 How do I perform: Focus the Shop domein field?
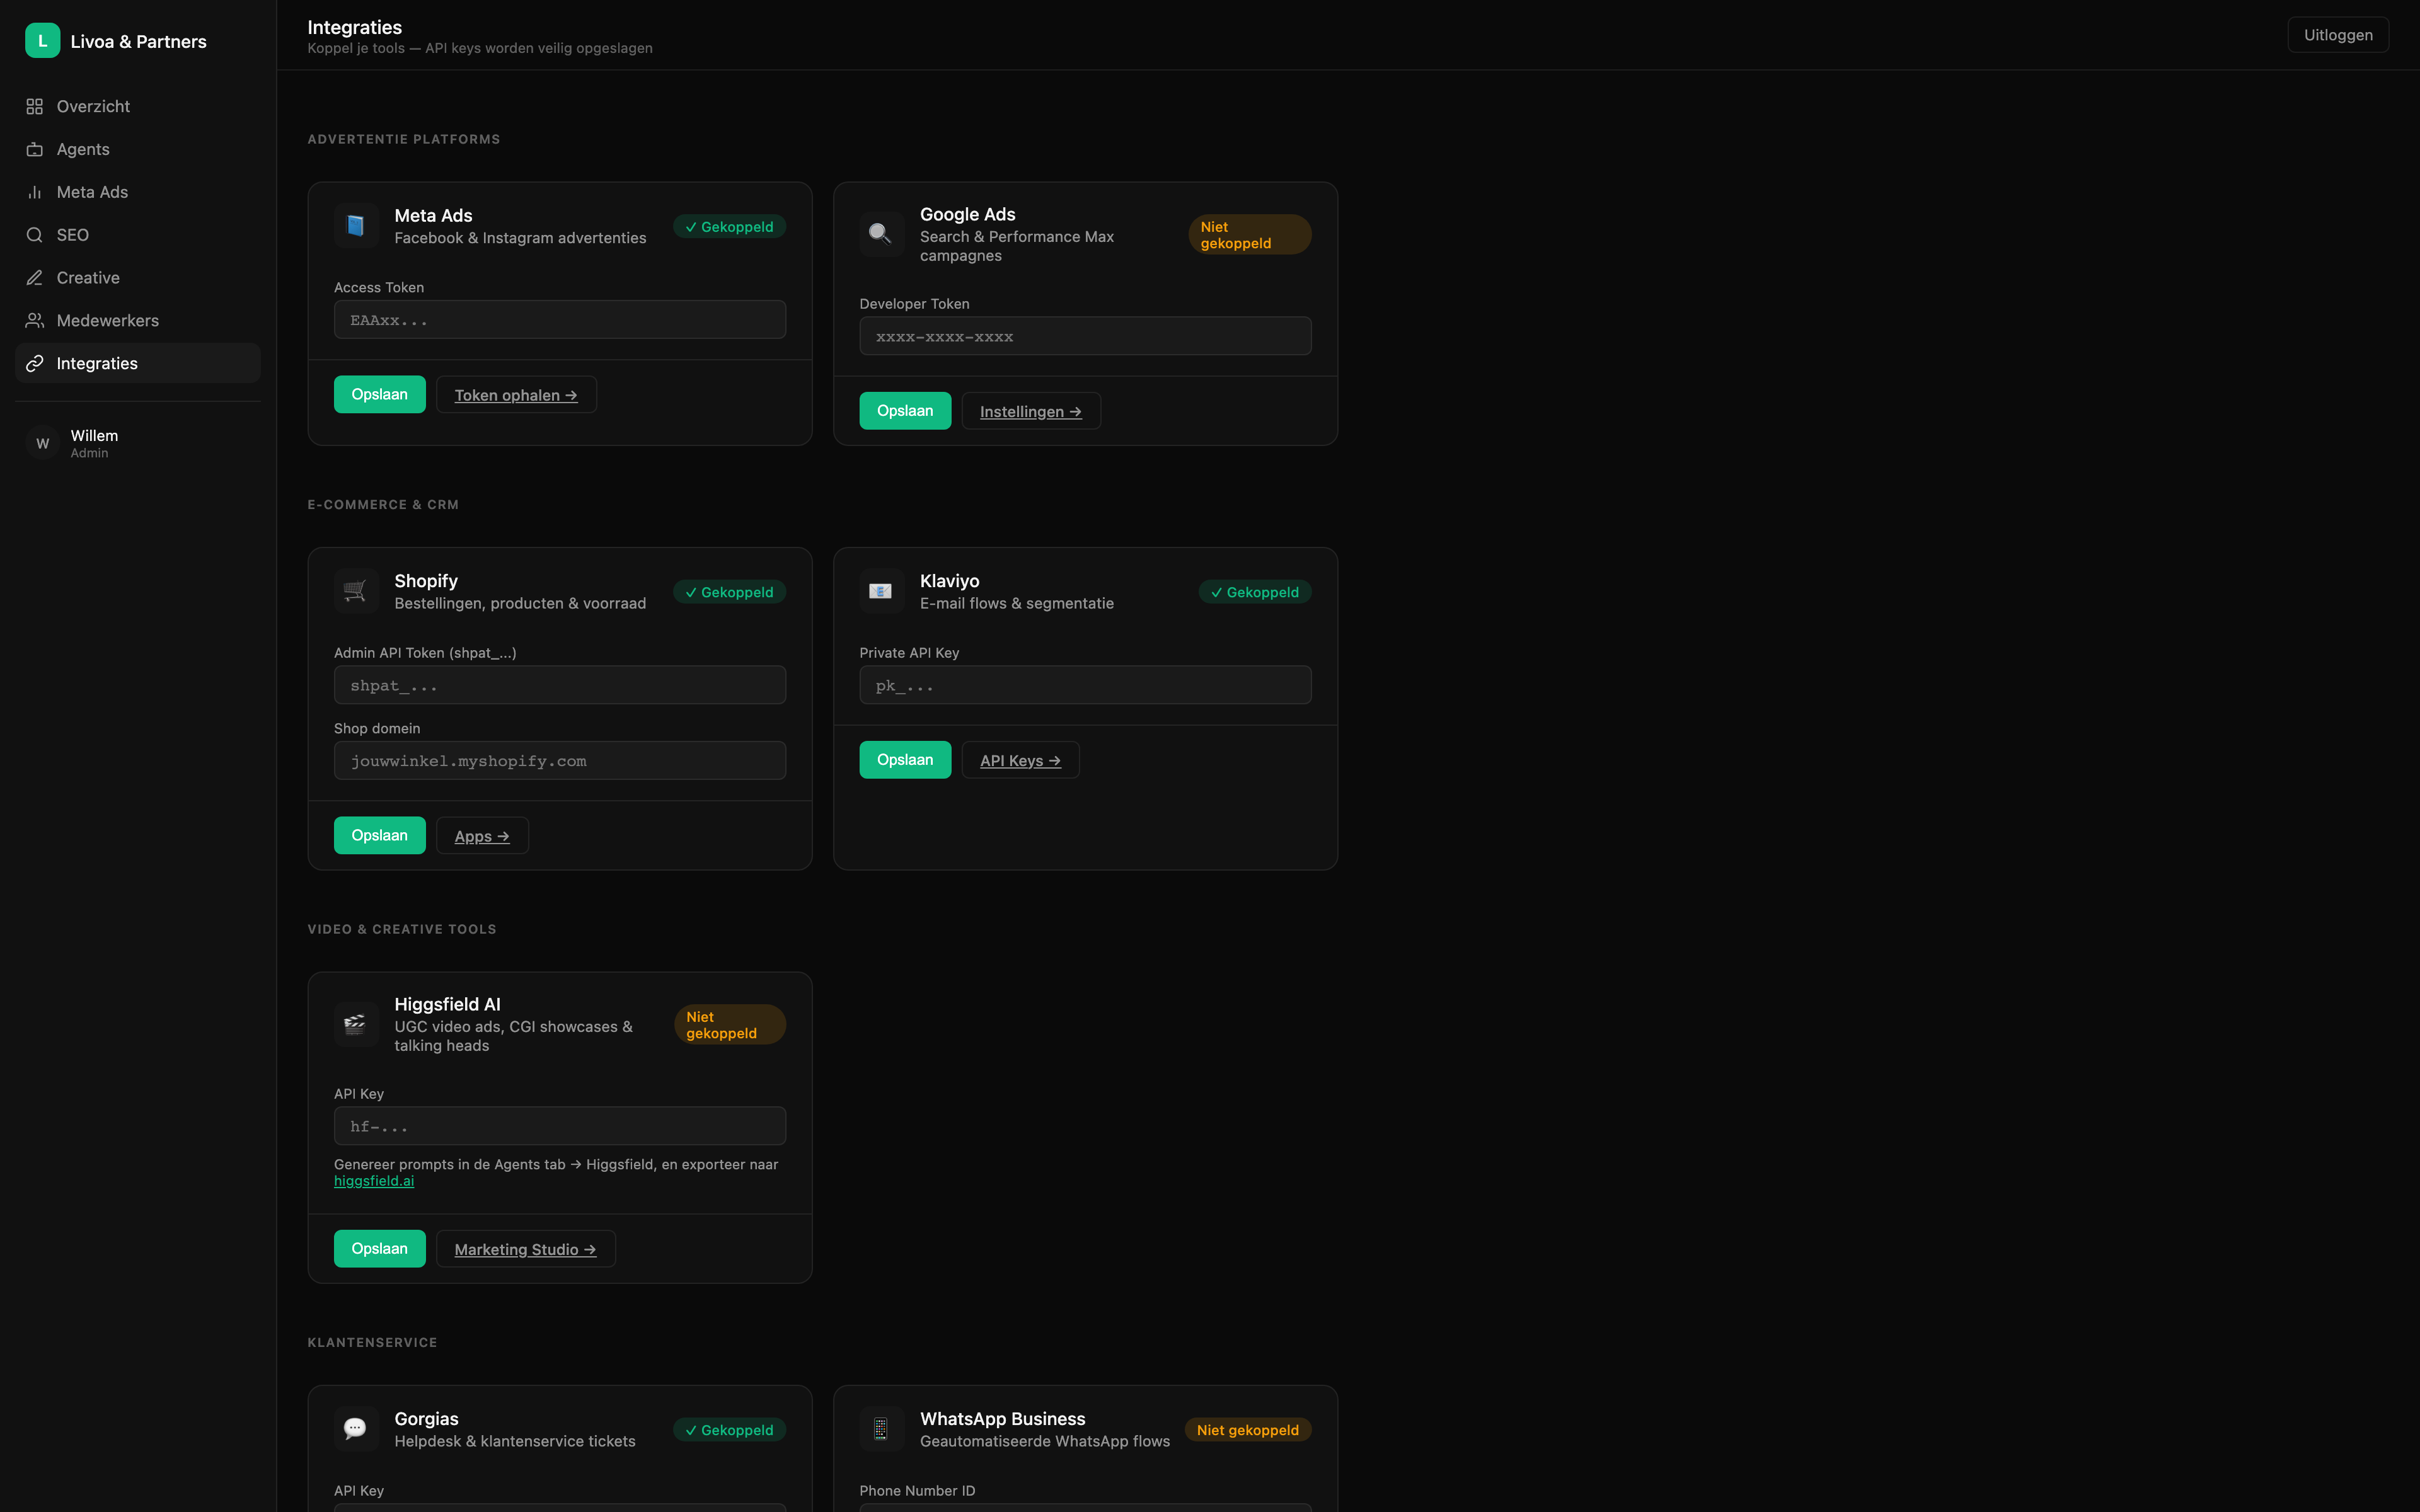click(560, 761)
